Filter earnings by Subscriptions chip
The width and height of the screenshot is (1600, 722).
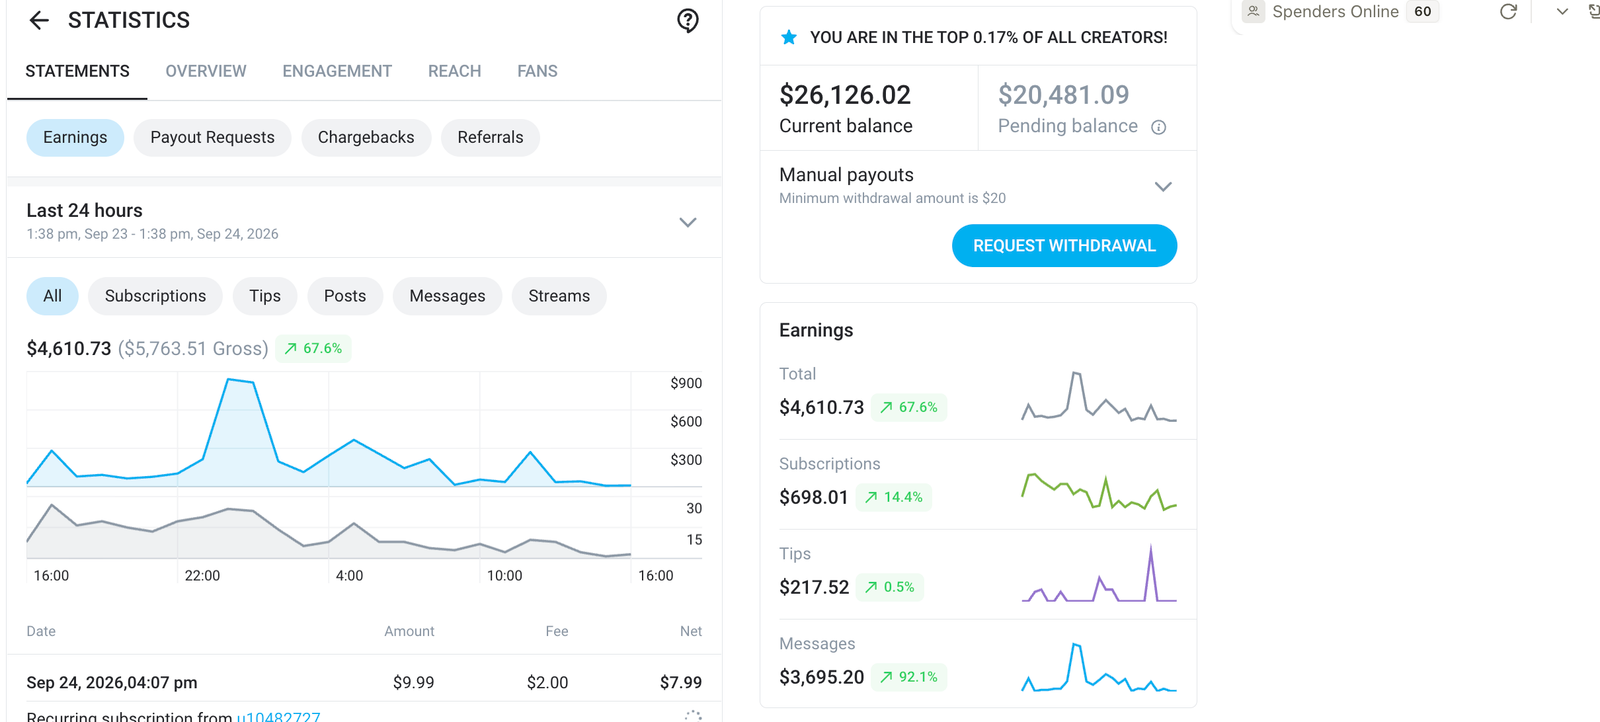tap(155, 296)
